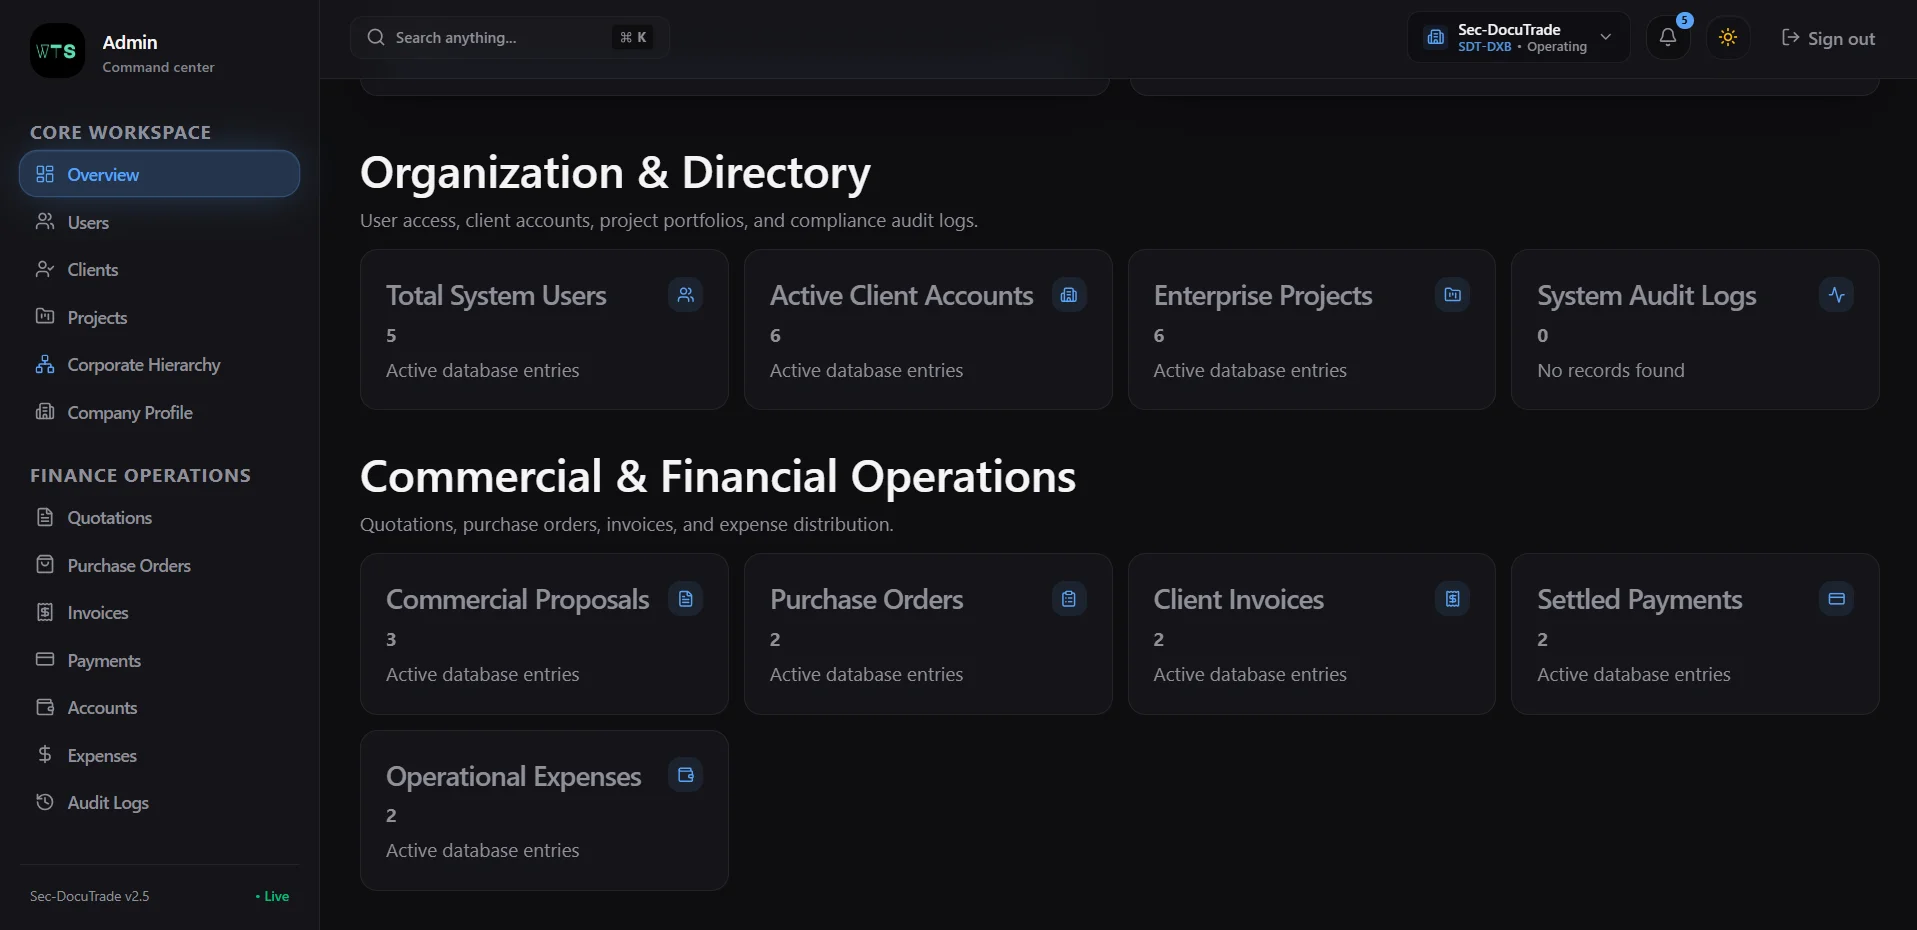The image size is (1917, 930).
Task: Click the Client Invoices card icon
Action: click(1453, 599)
